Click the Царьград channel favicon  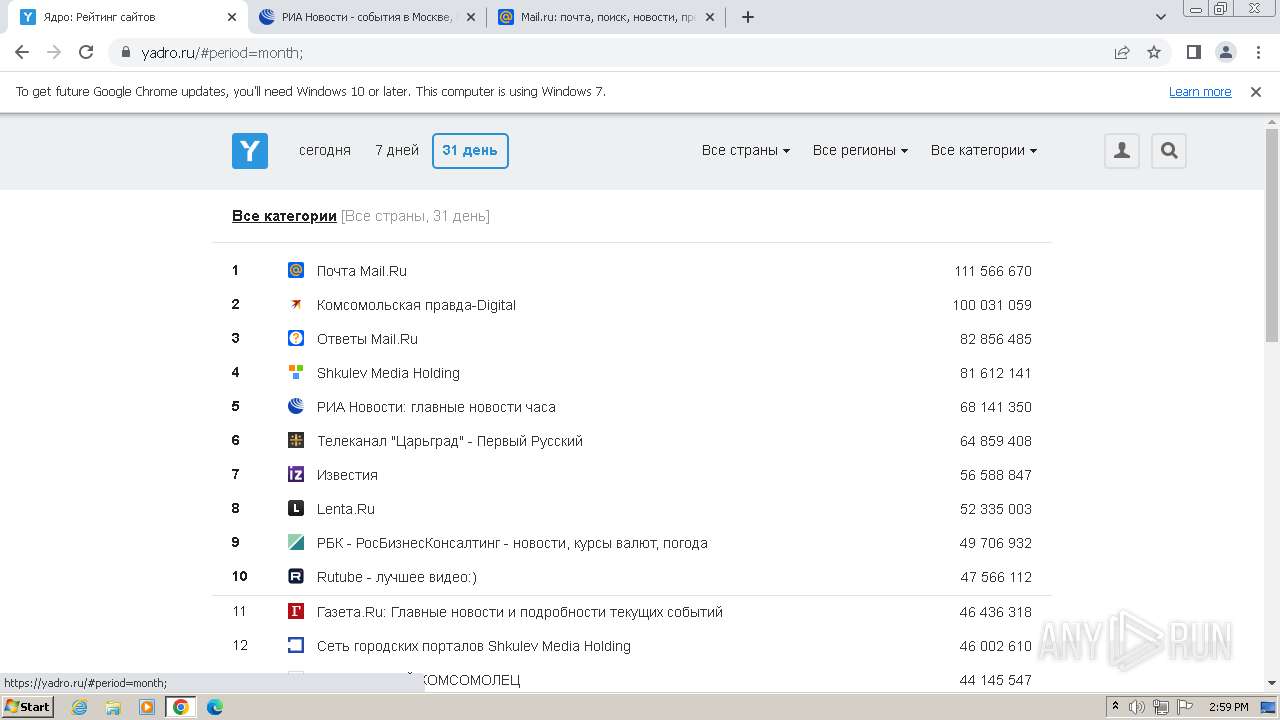tap(296, 440)
